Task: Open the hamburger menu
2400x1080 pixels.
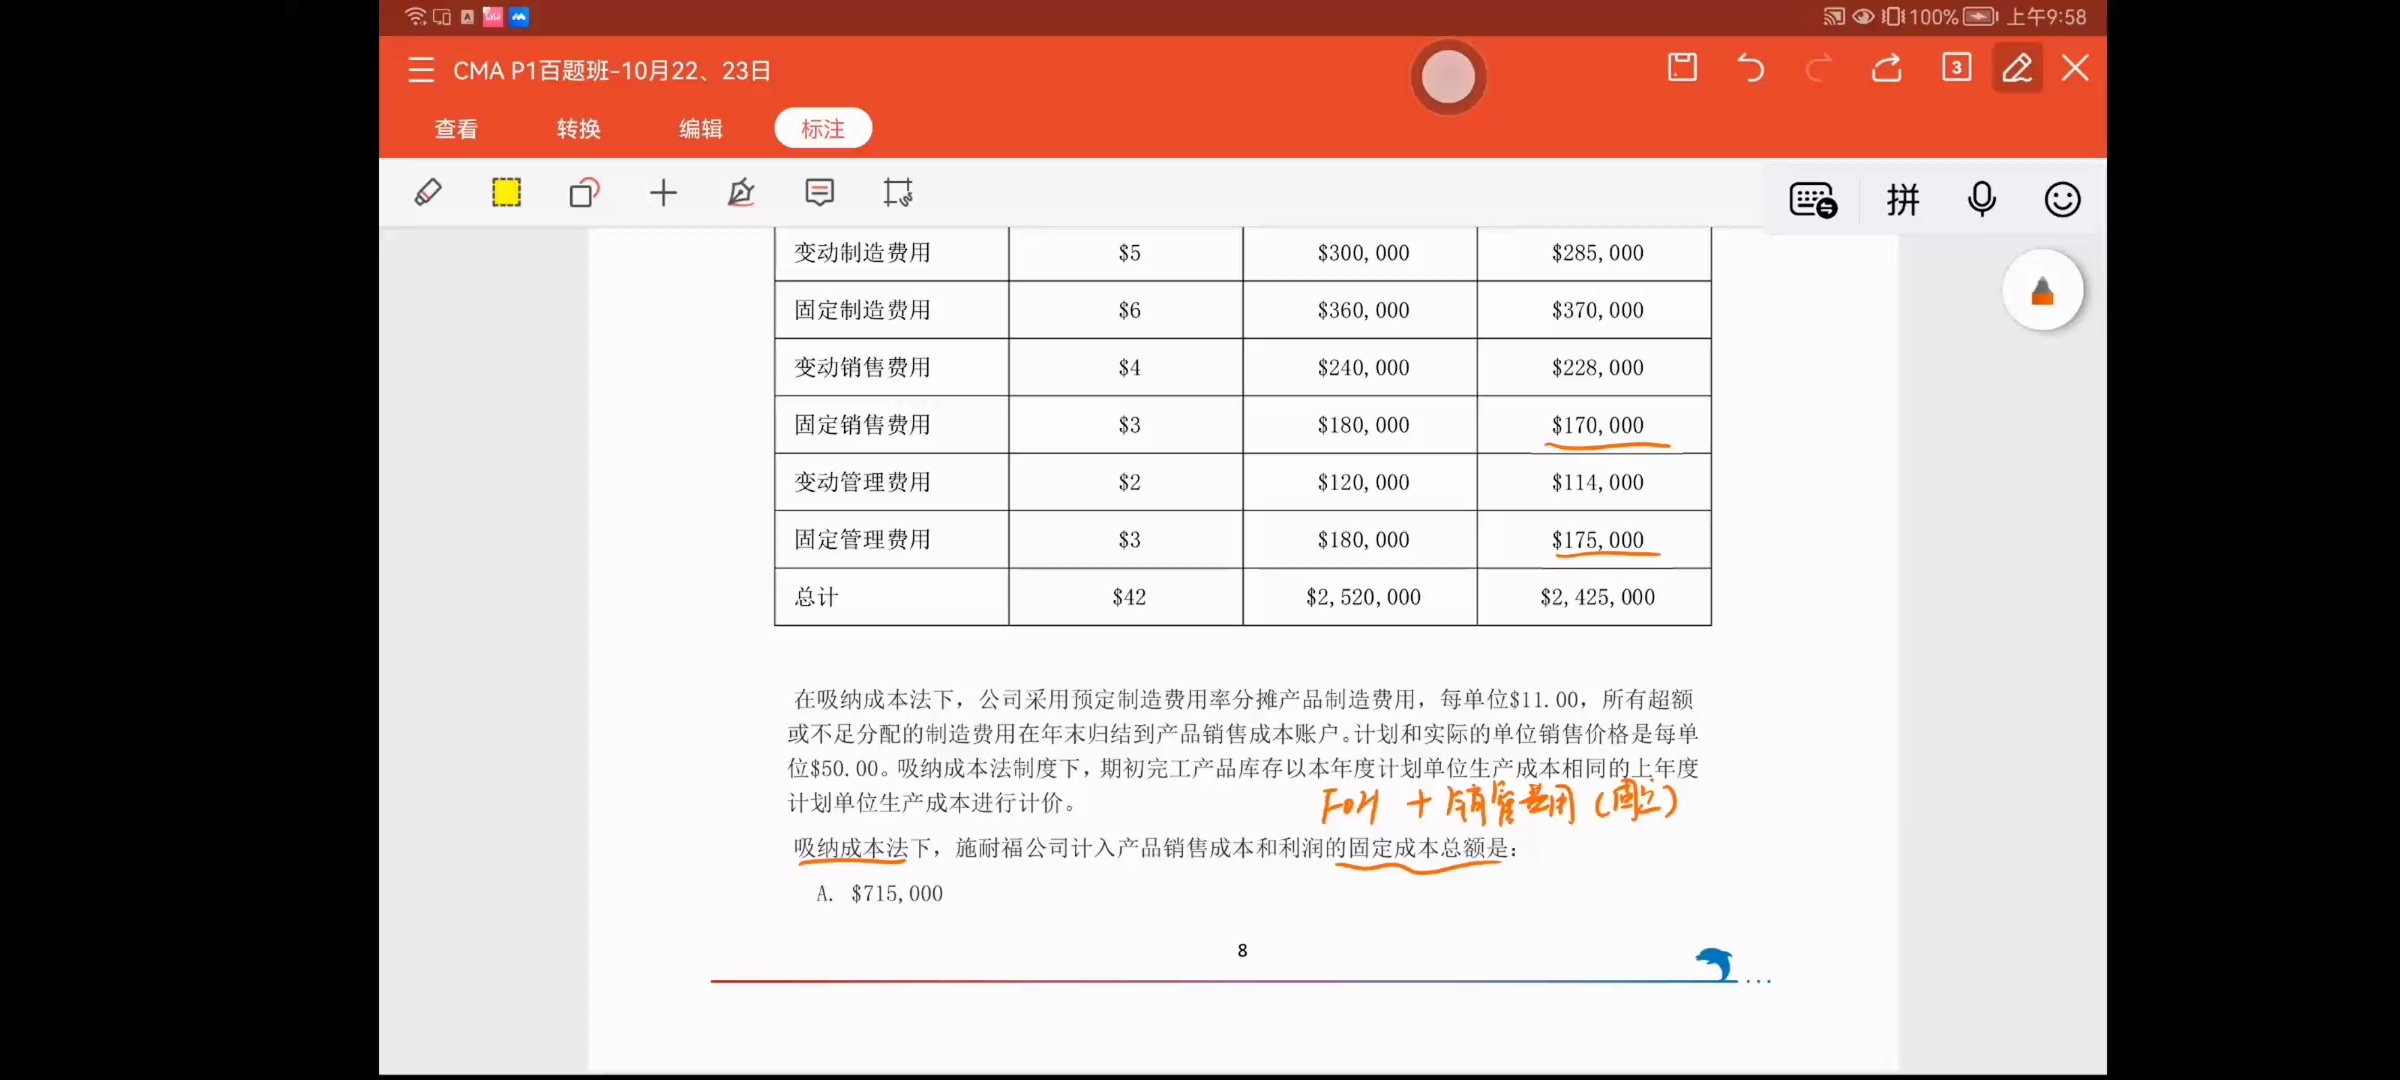Action: pyautogui.click(x=421, y=70)
